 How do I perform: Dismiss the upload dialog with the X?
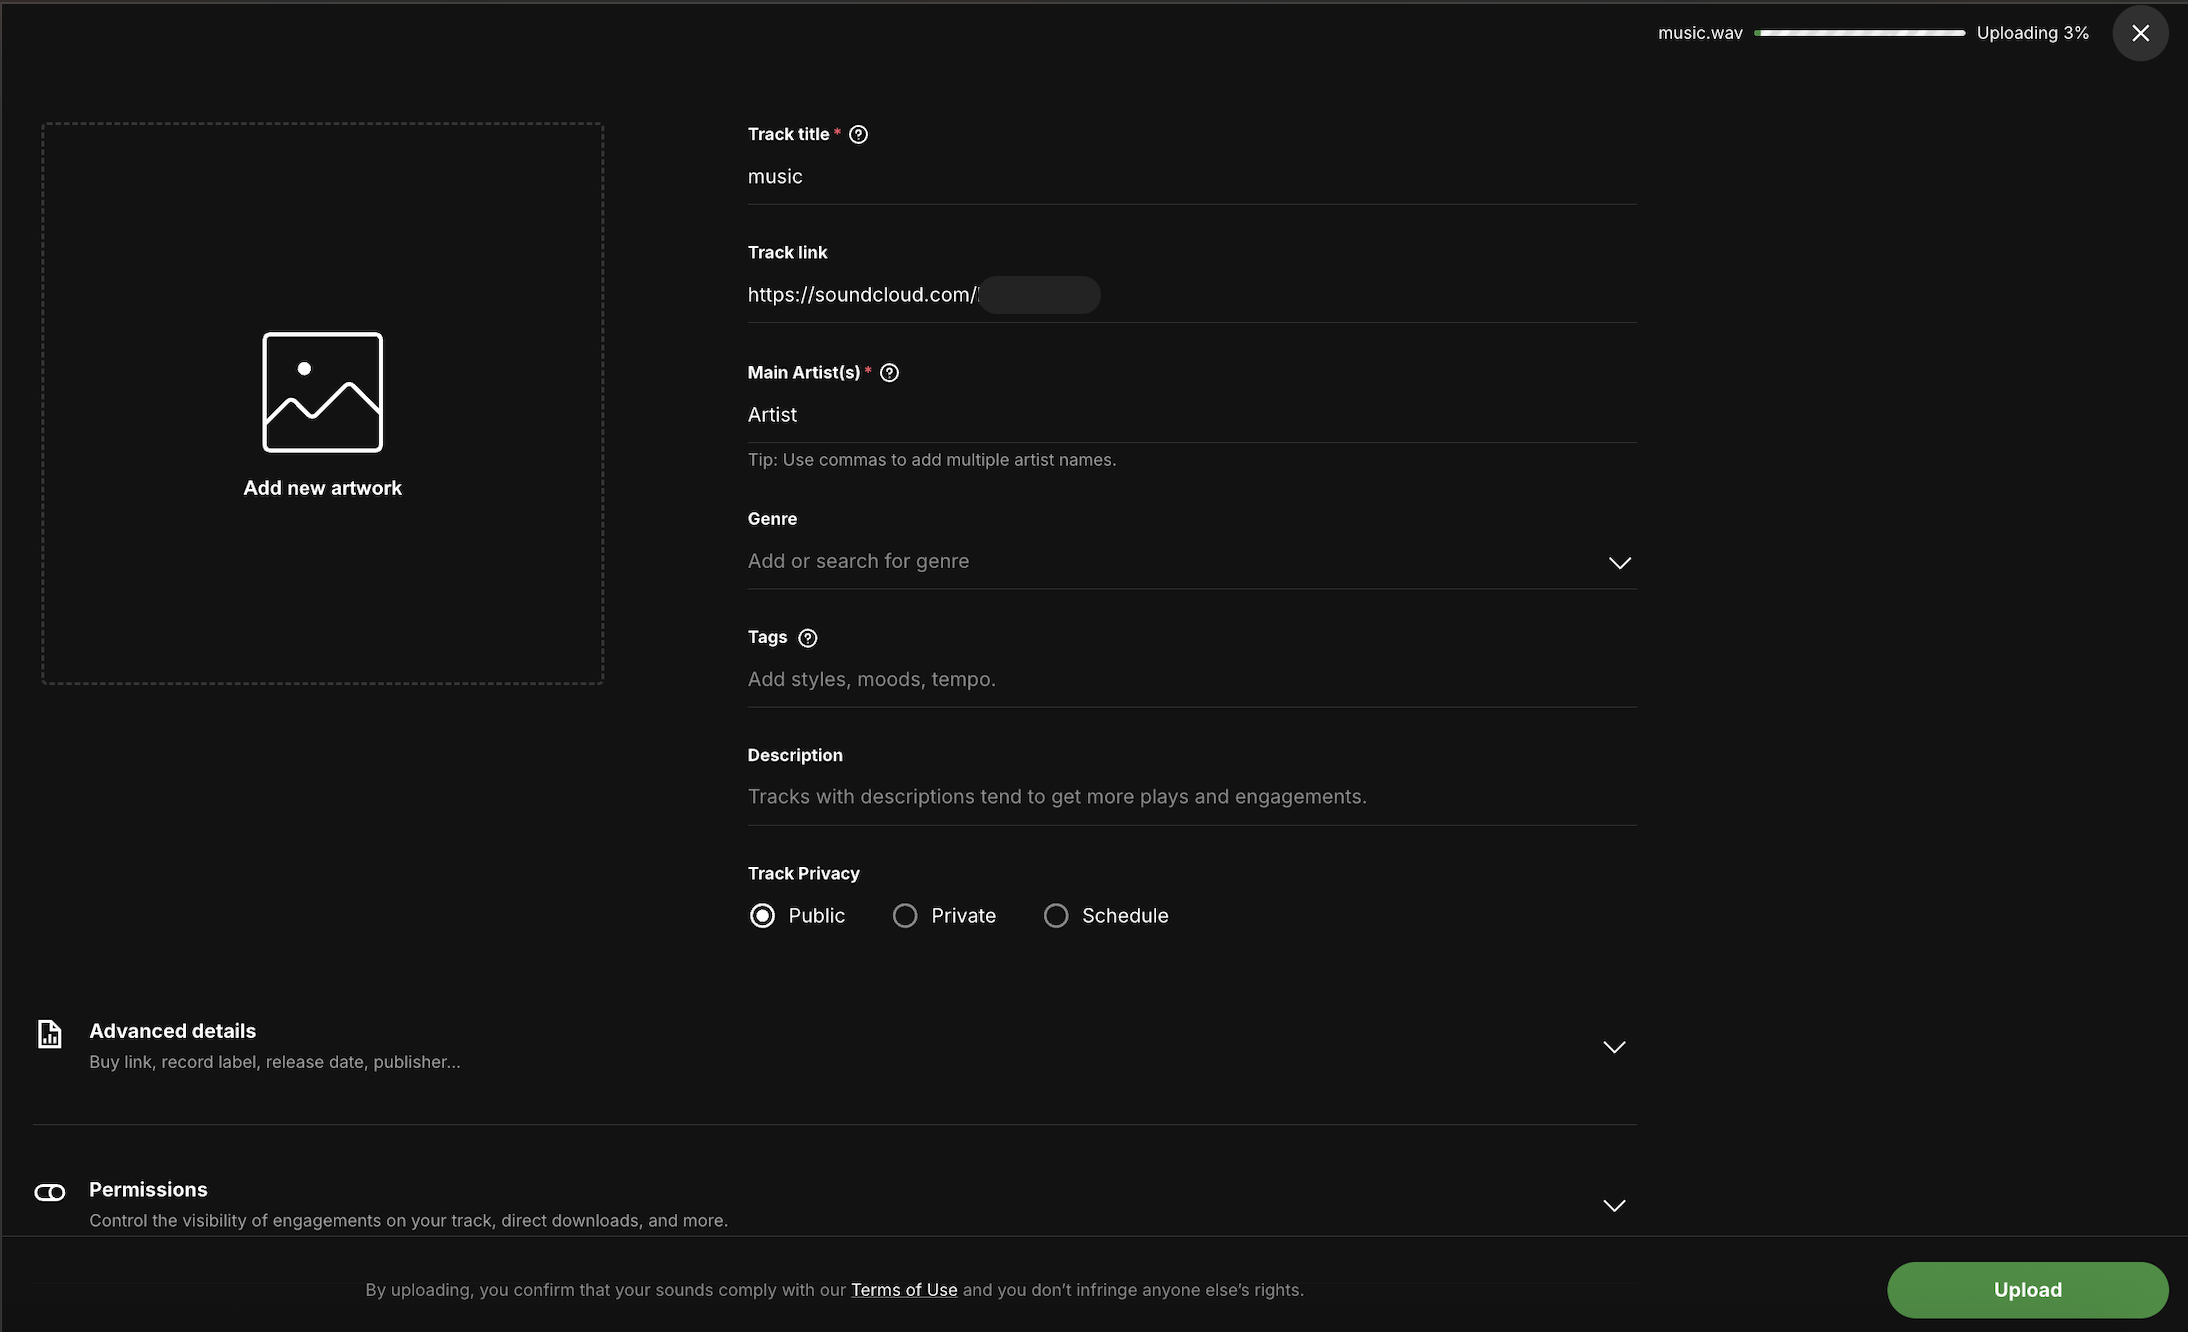point(2139,33)
